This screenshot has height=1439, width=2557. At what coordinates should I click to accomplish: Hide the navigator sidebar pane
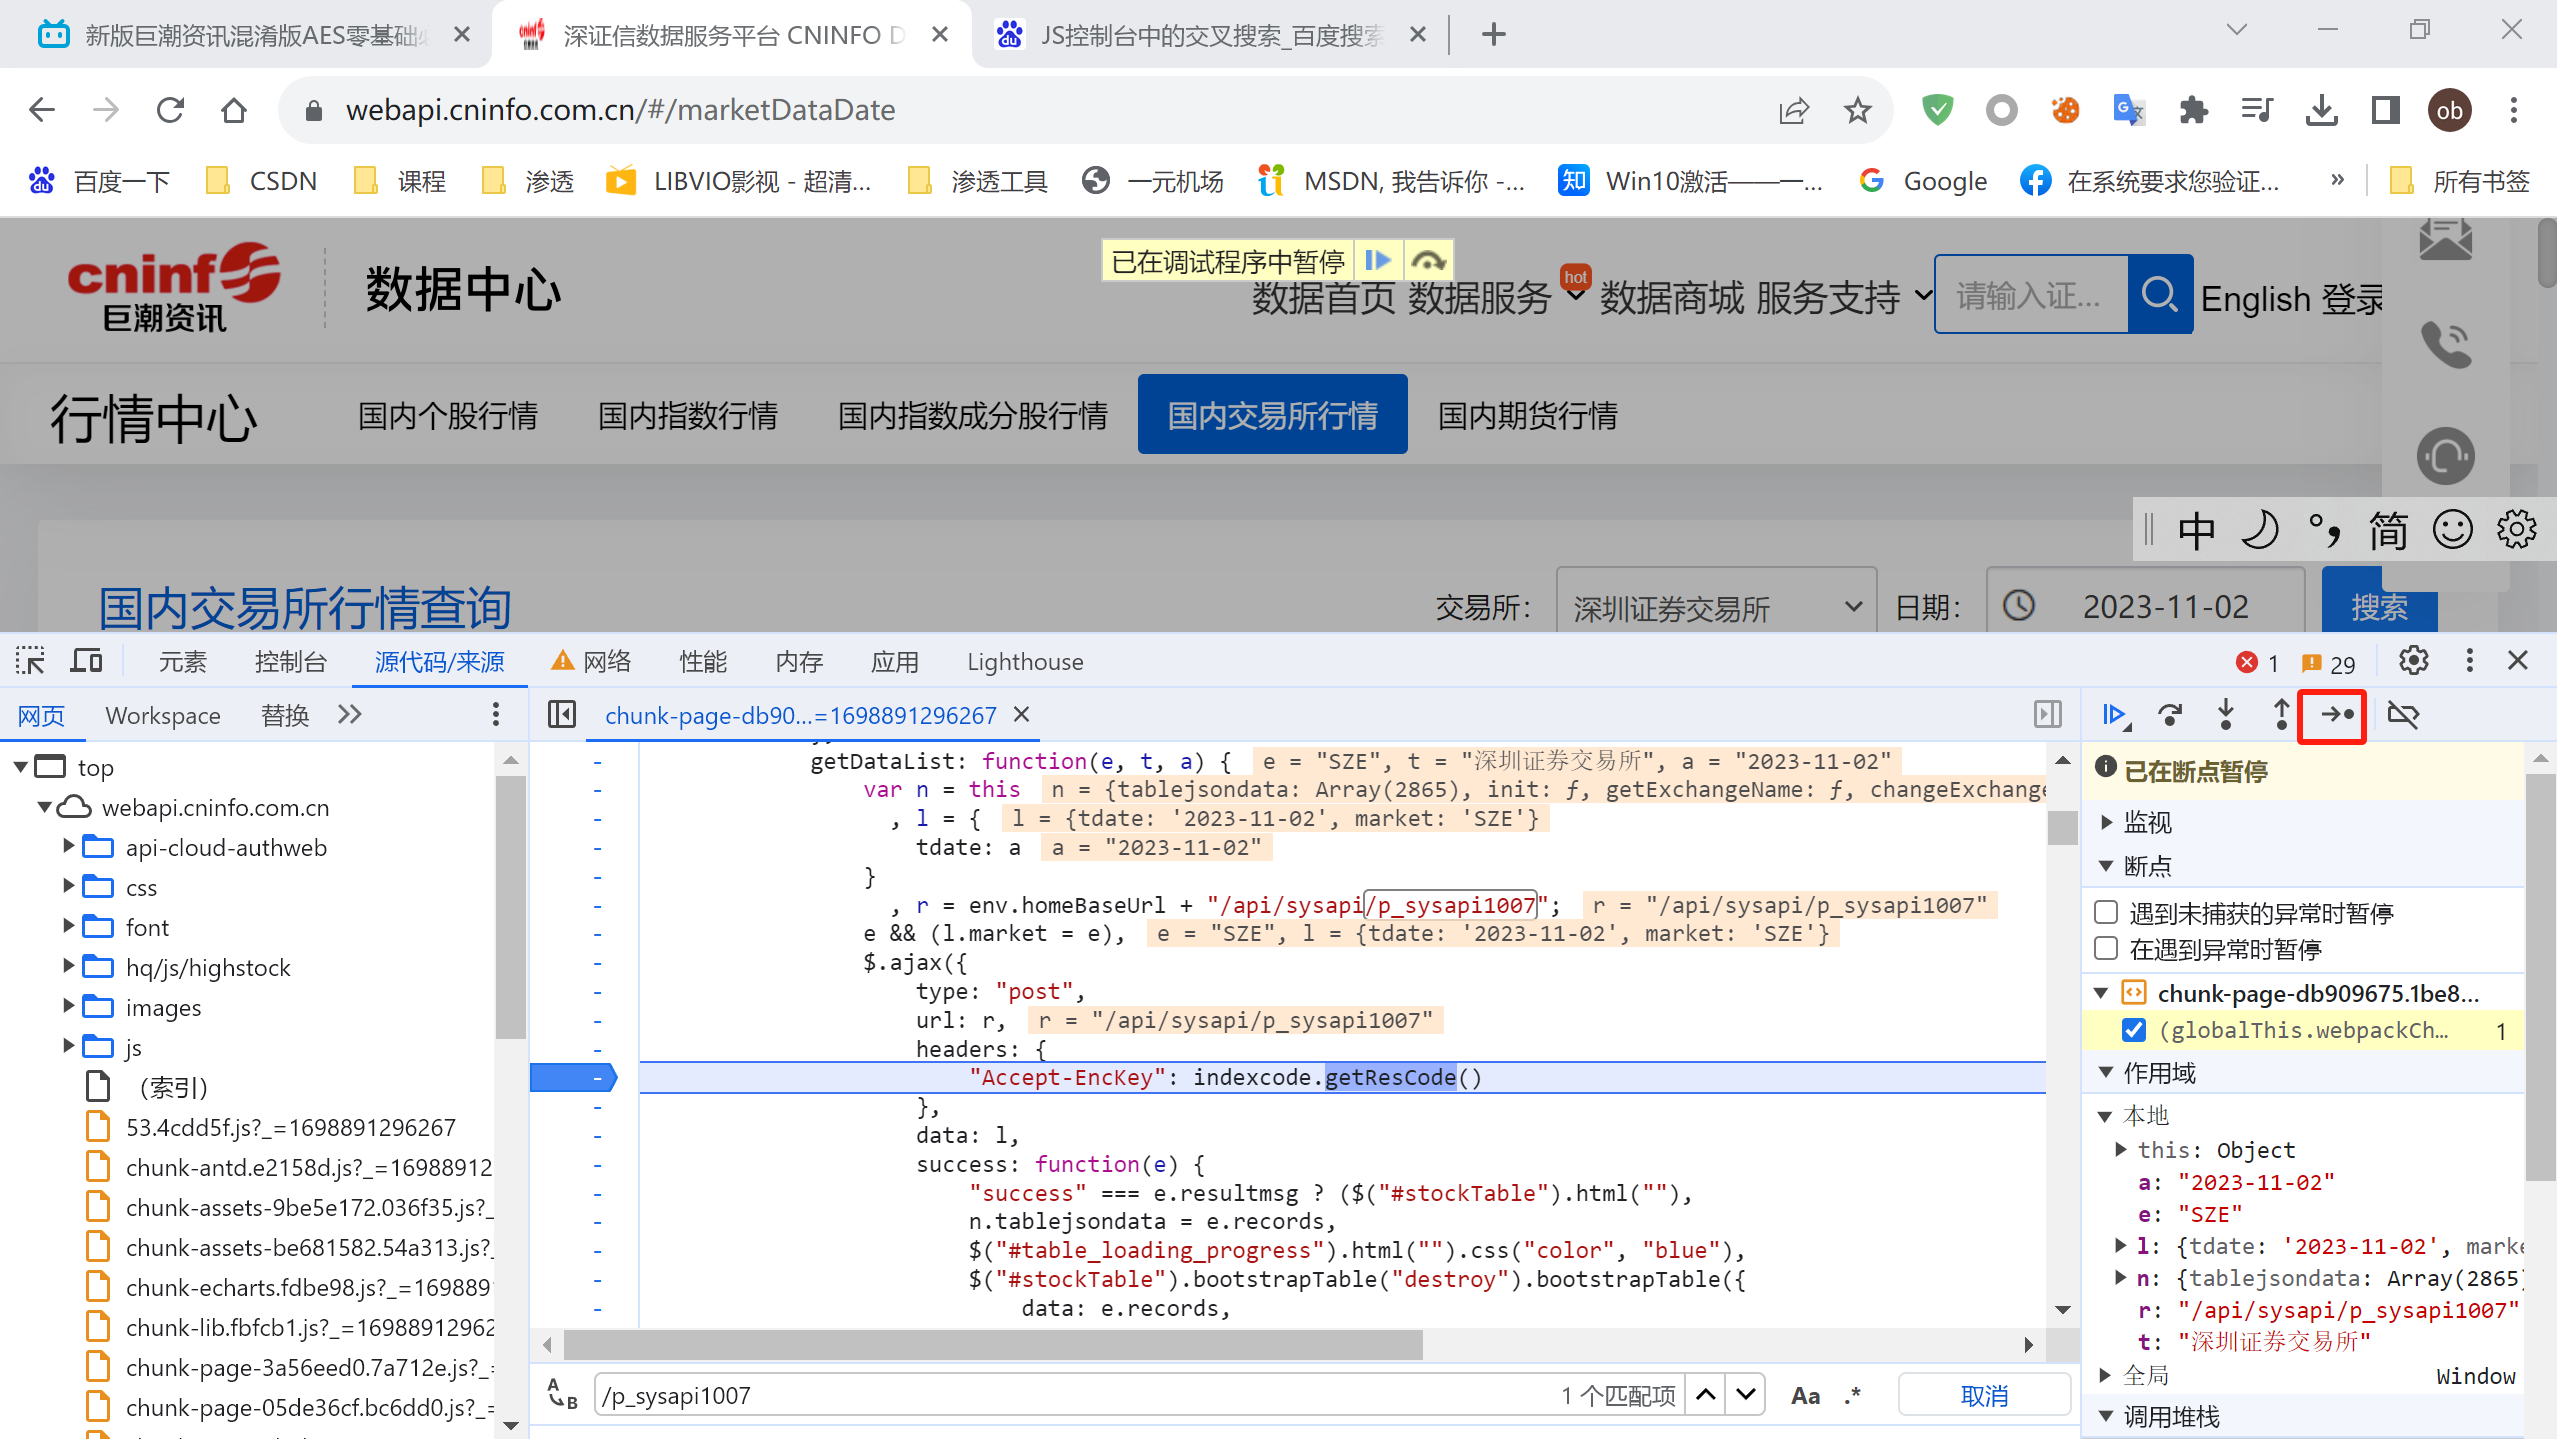click(562, 715)
